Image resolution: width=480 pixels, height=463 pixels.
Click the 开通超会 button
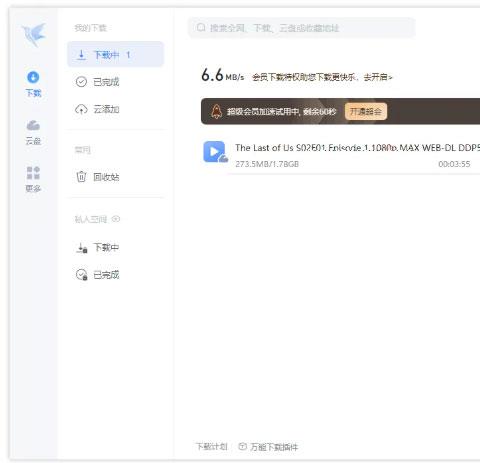366,111
